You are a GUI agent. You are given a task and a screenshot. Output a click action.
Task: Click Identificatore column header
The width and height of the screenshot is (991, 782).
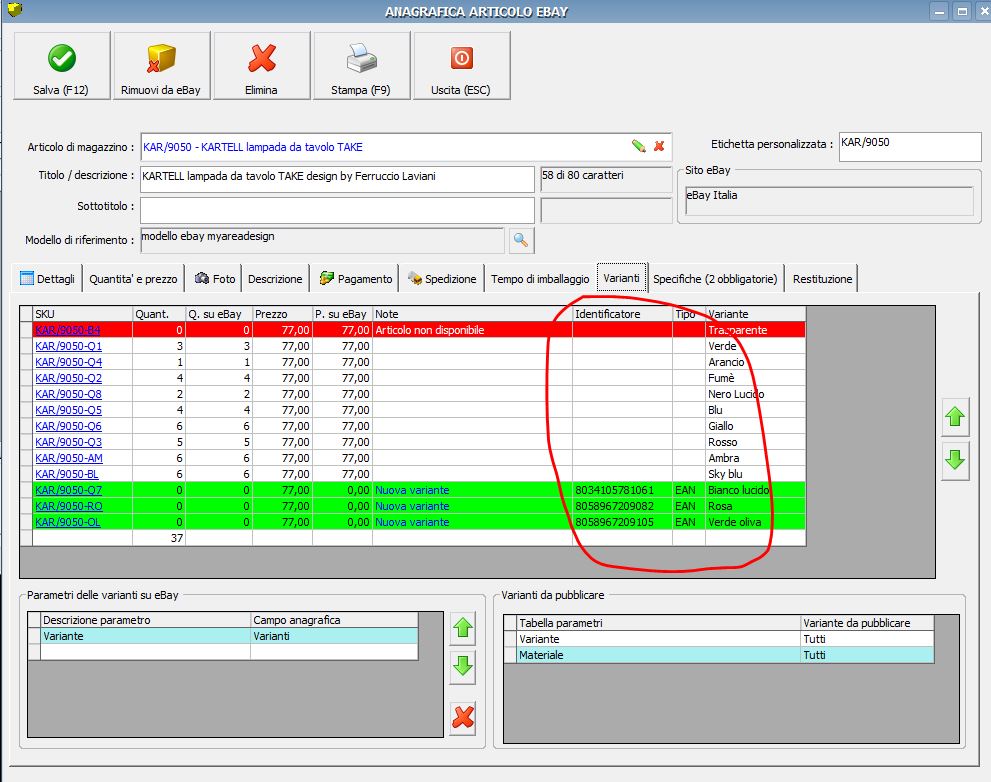[x=623, y=314]
